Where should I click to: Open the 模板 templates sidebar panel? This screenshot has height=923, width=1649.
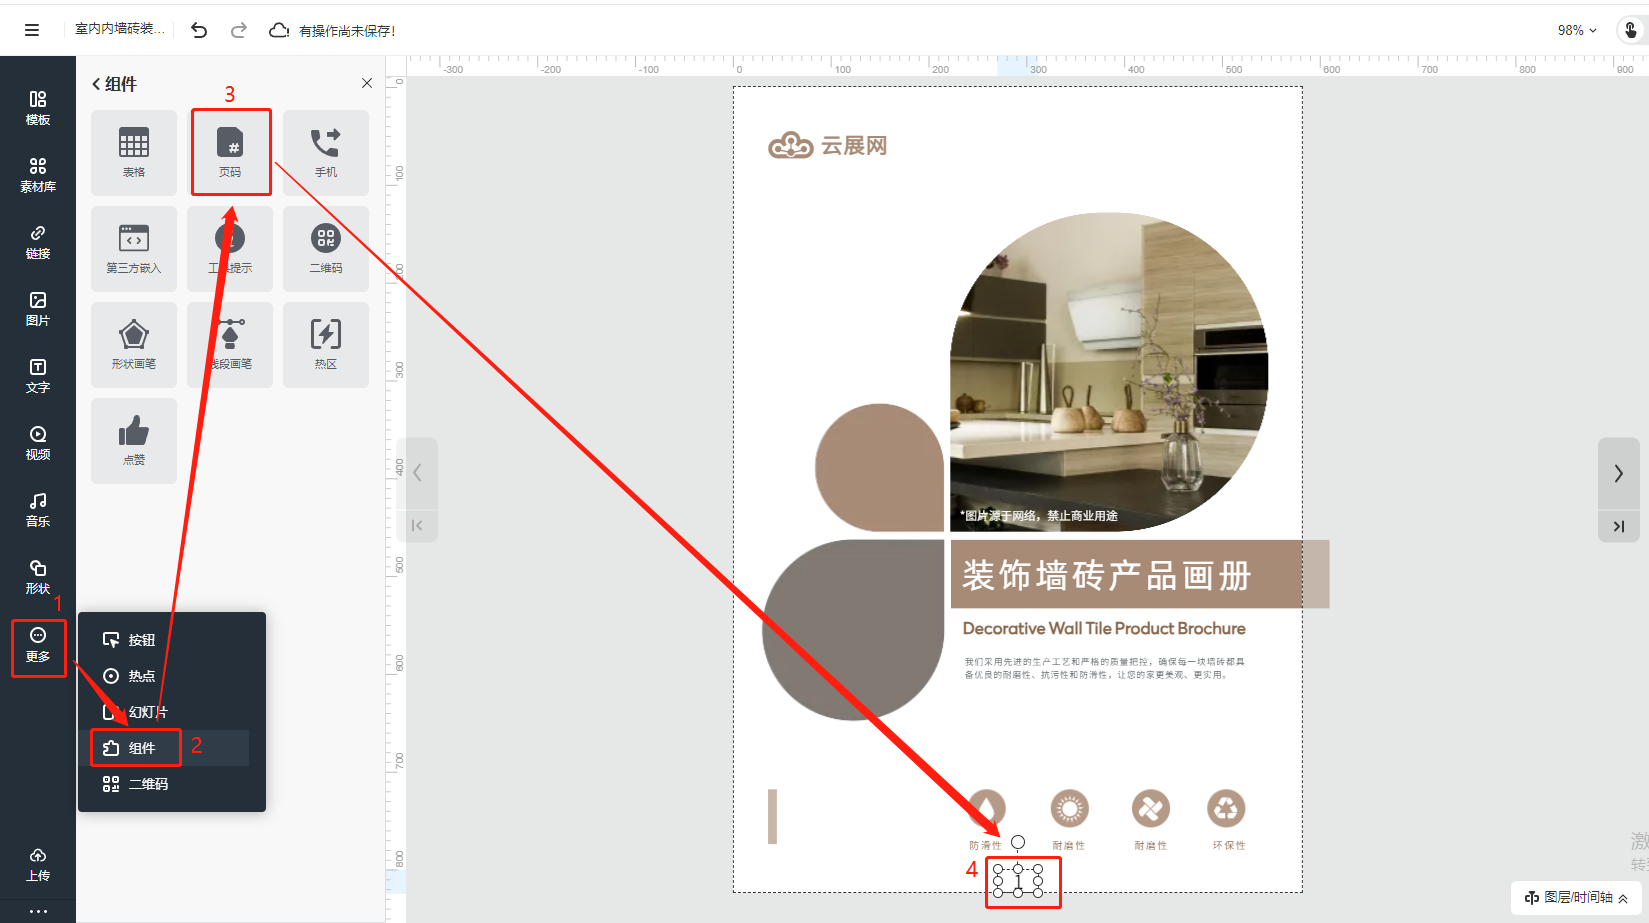(x=37, y=108)
